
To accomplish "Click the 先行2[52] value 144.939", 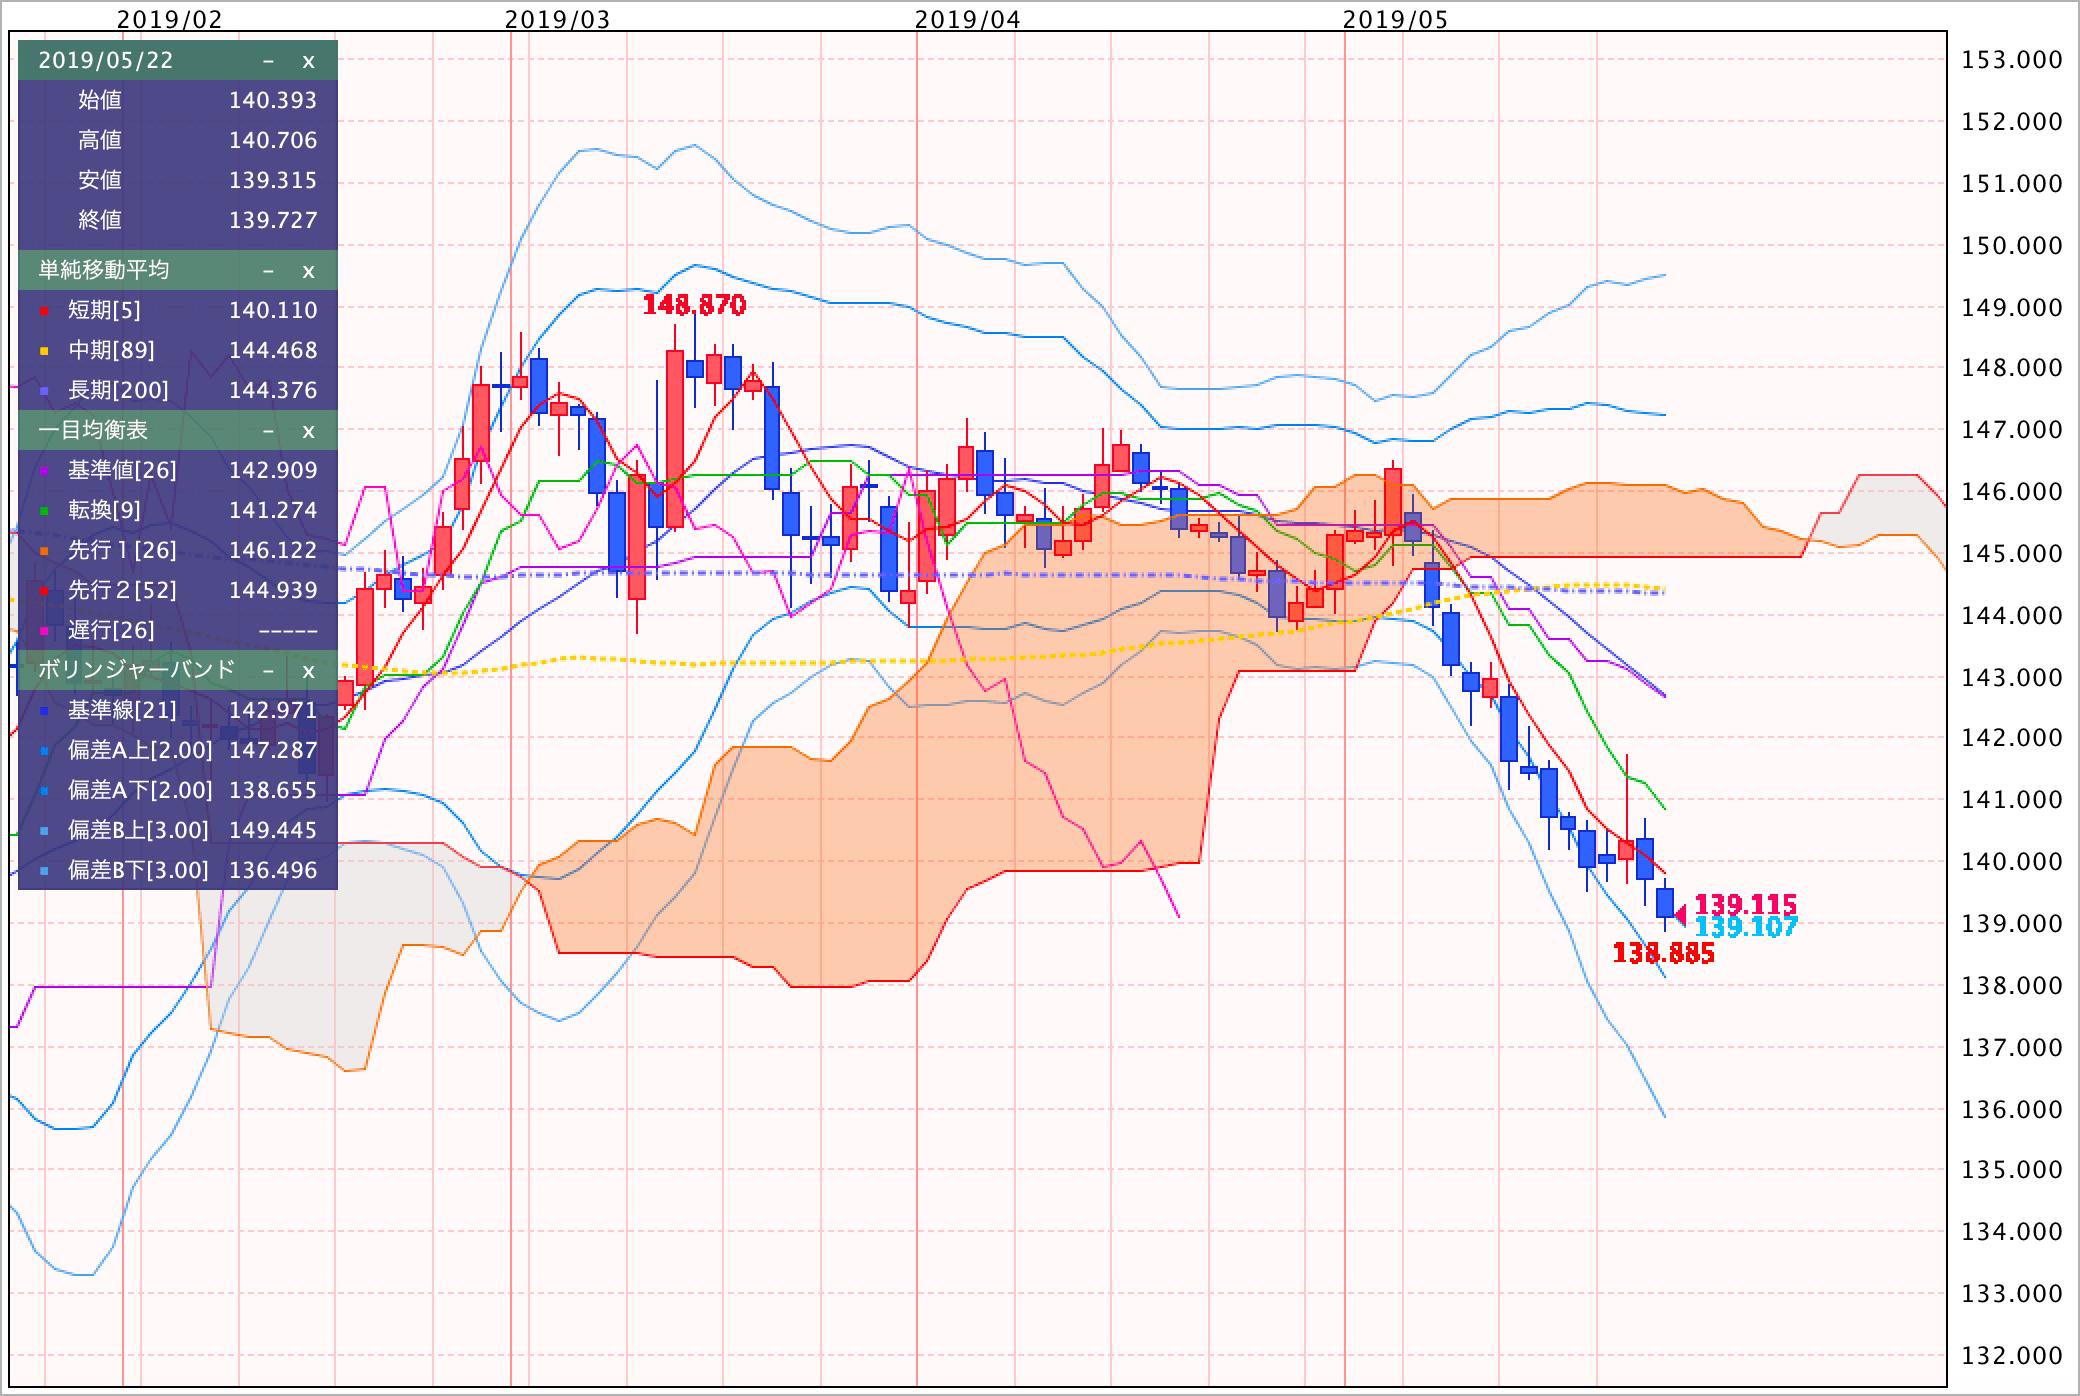I will click(x=273, y=591).
